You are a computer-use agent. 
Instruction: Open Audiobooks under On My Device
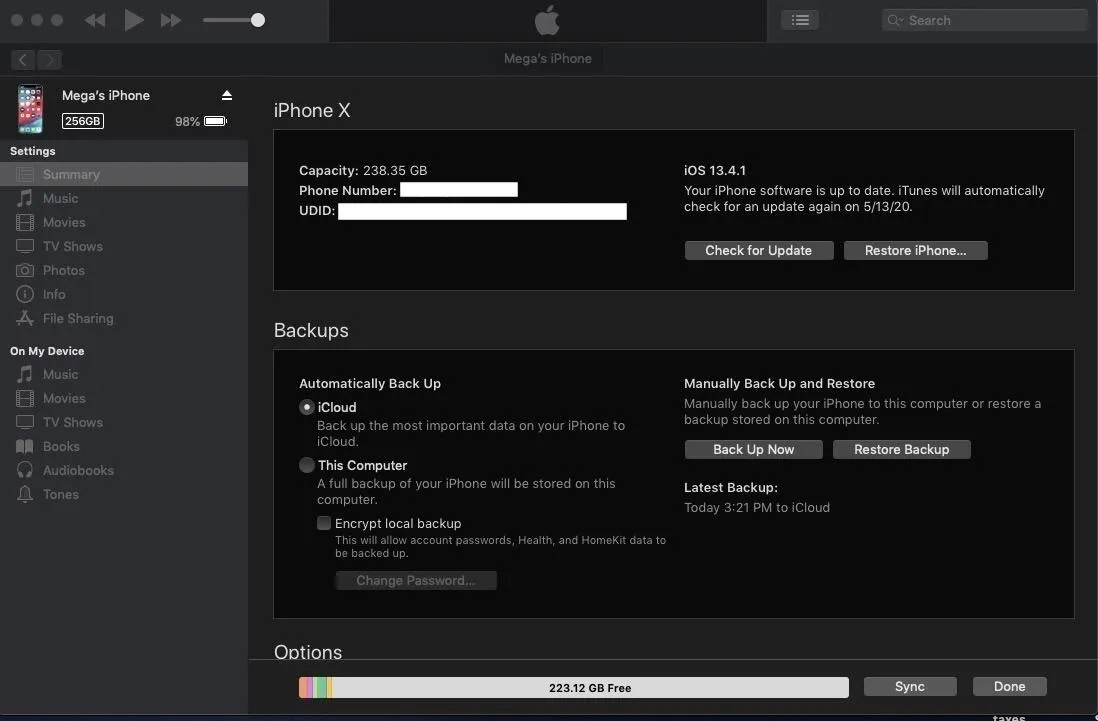(x=124, y=470)
